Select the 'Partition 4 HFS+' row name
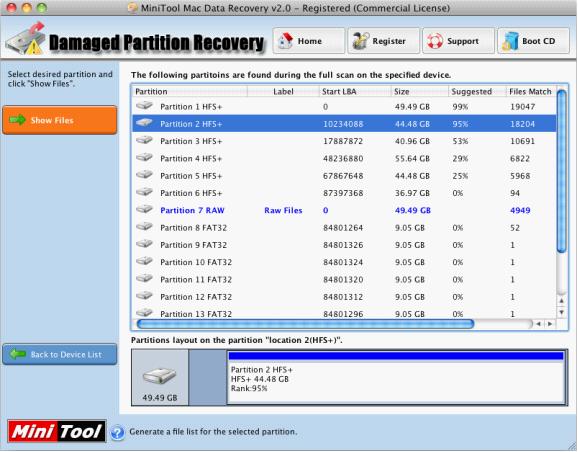578x452 pixels. click(x=191, y=159)
